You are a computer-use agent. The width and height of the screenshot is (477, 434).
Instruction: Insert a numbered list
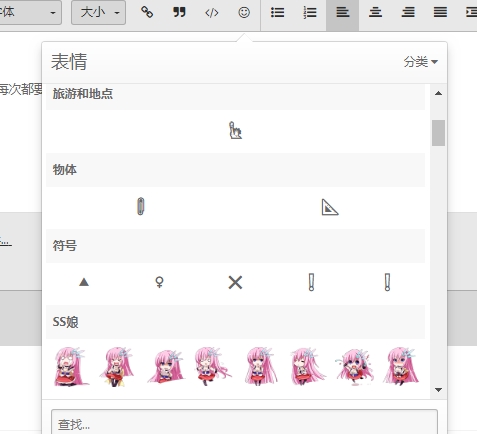(310, 12)
